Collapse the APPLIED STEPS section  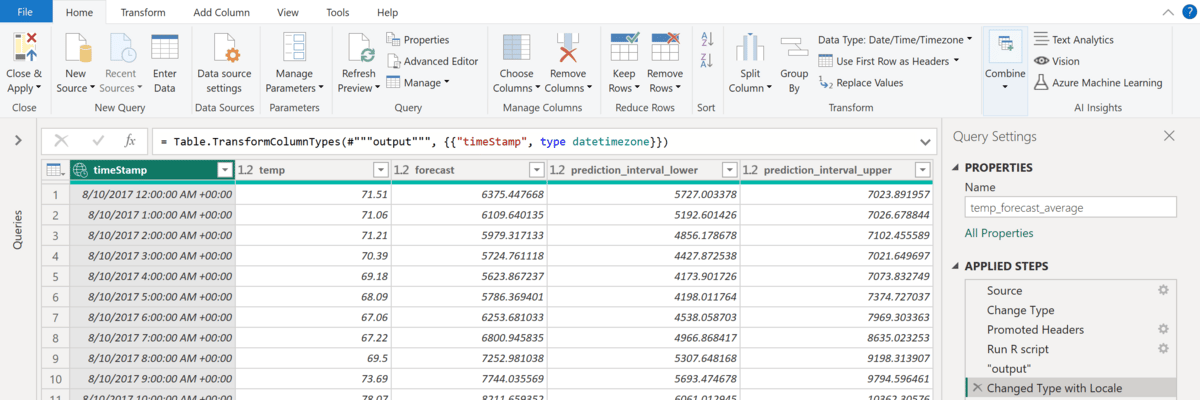pos(954,266)
